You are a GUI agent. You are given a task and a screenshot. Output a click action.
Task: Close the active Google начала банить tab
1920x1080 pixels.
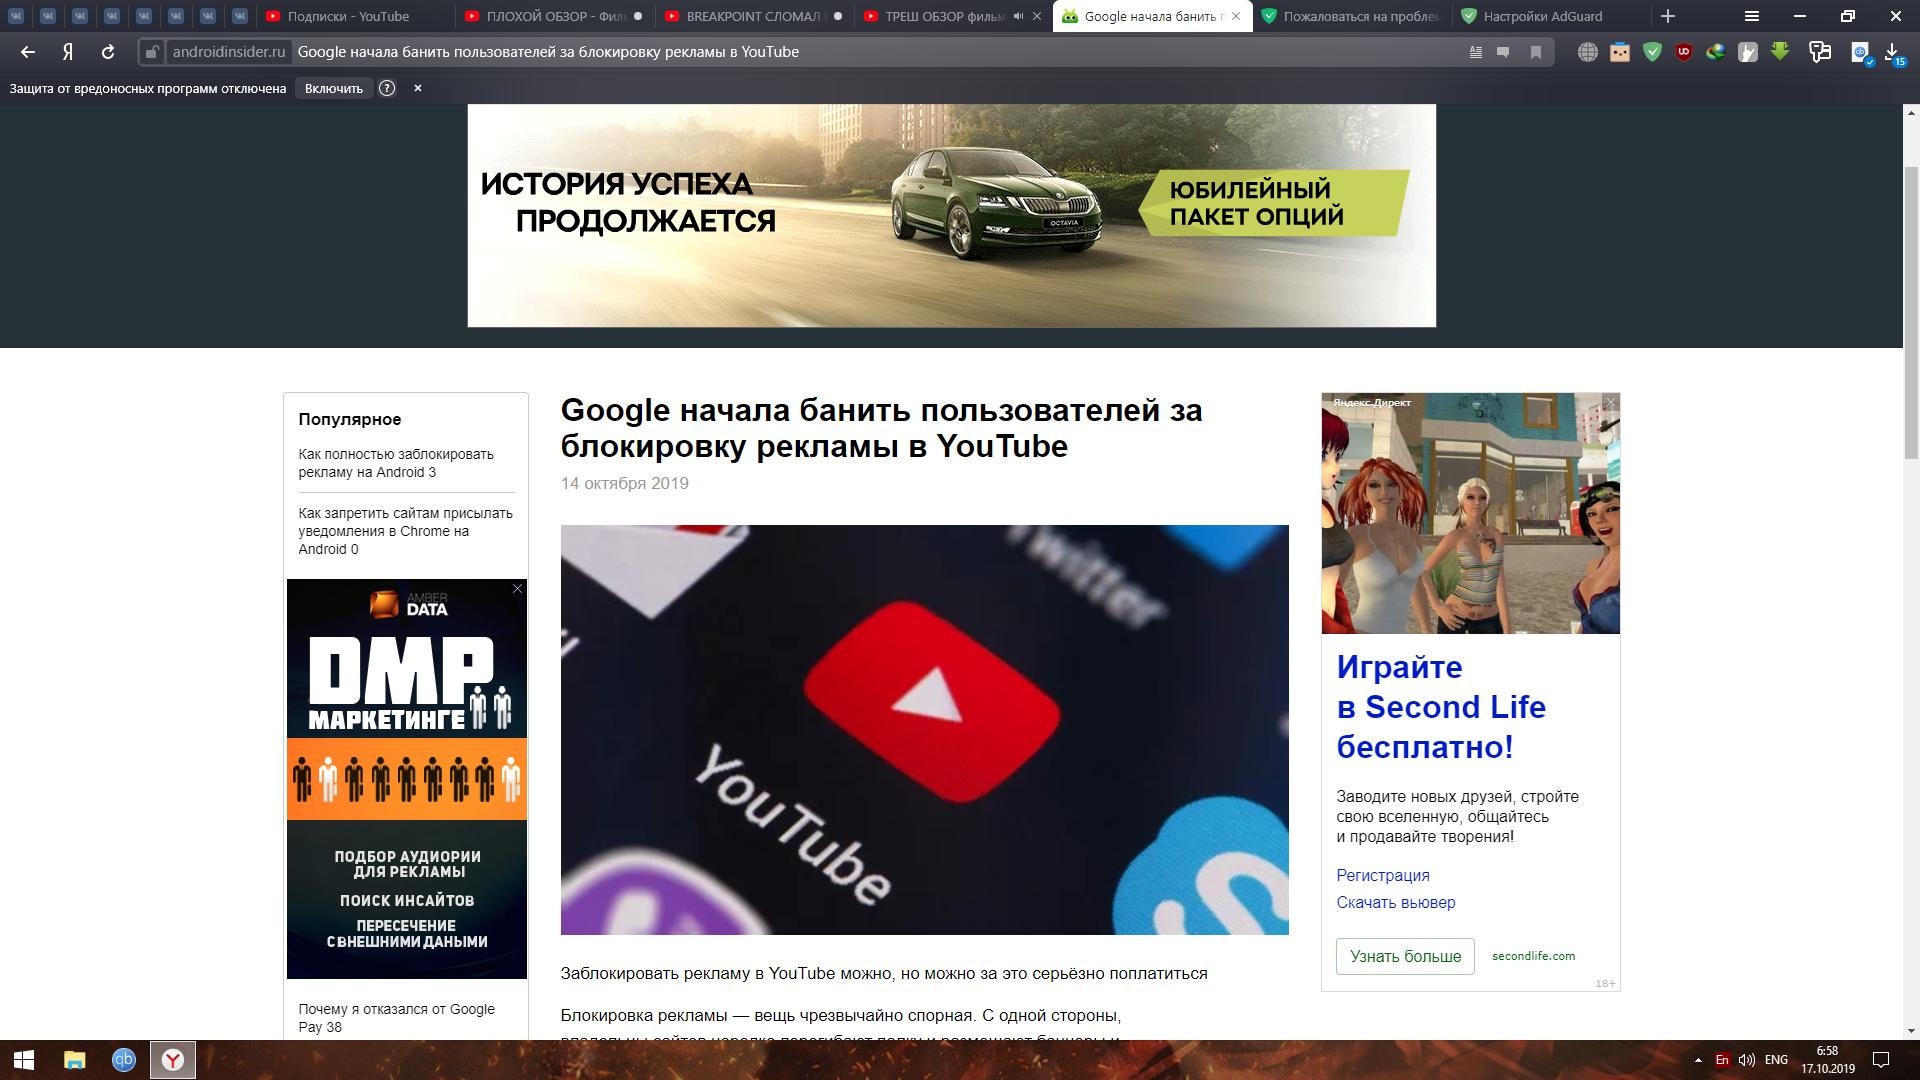point(1236,16)
